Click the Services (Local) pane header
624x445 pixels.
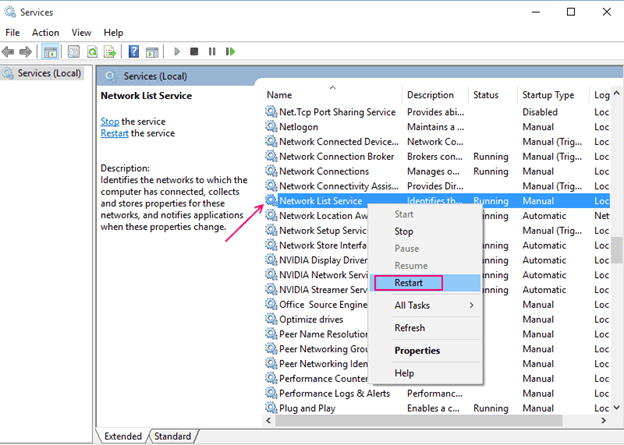155,76
